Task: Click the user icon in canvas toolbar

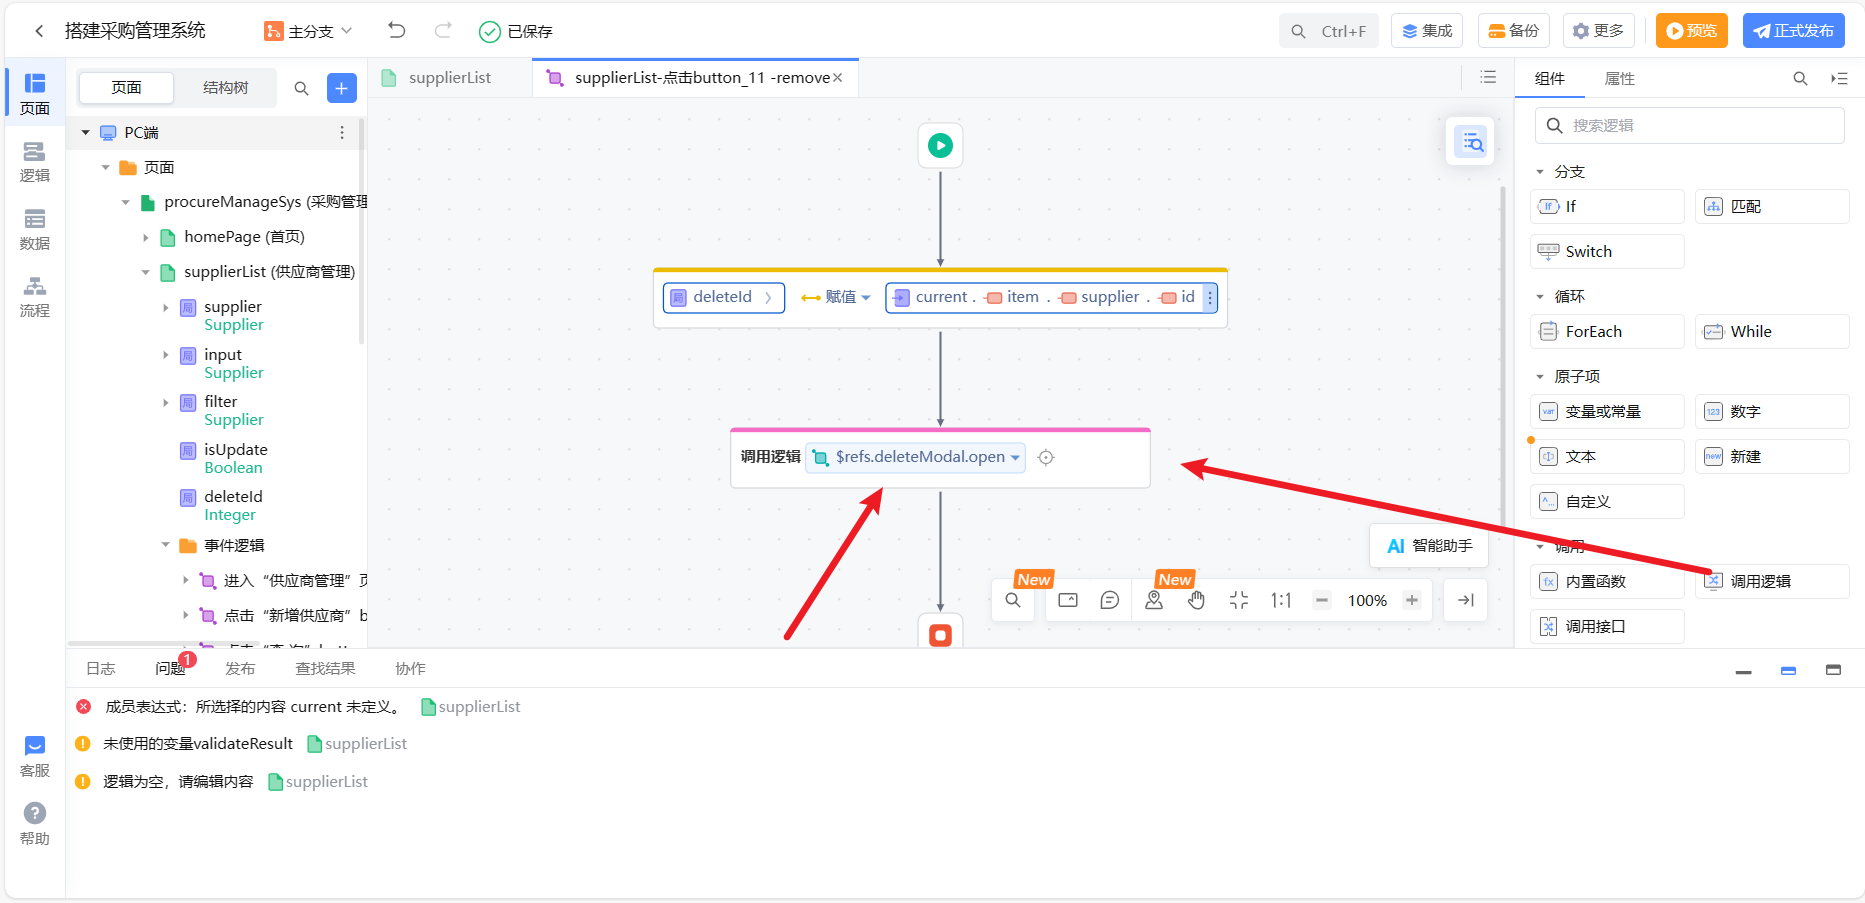Action: (x=1154, y=600)
